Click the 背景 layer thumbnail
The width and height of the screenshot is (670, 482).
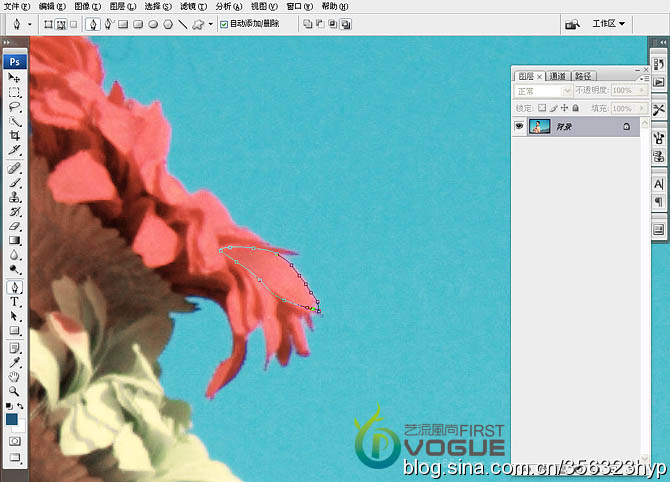pyautogui.click(x=539, y=127)
